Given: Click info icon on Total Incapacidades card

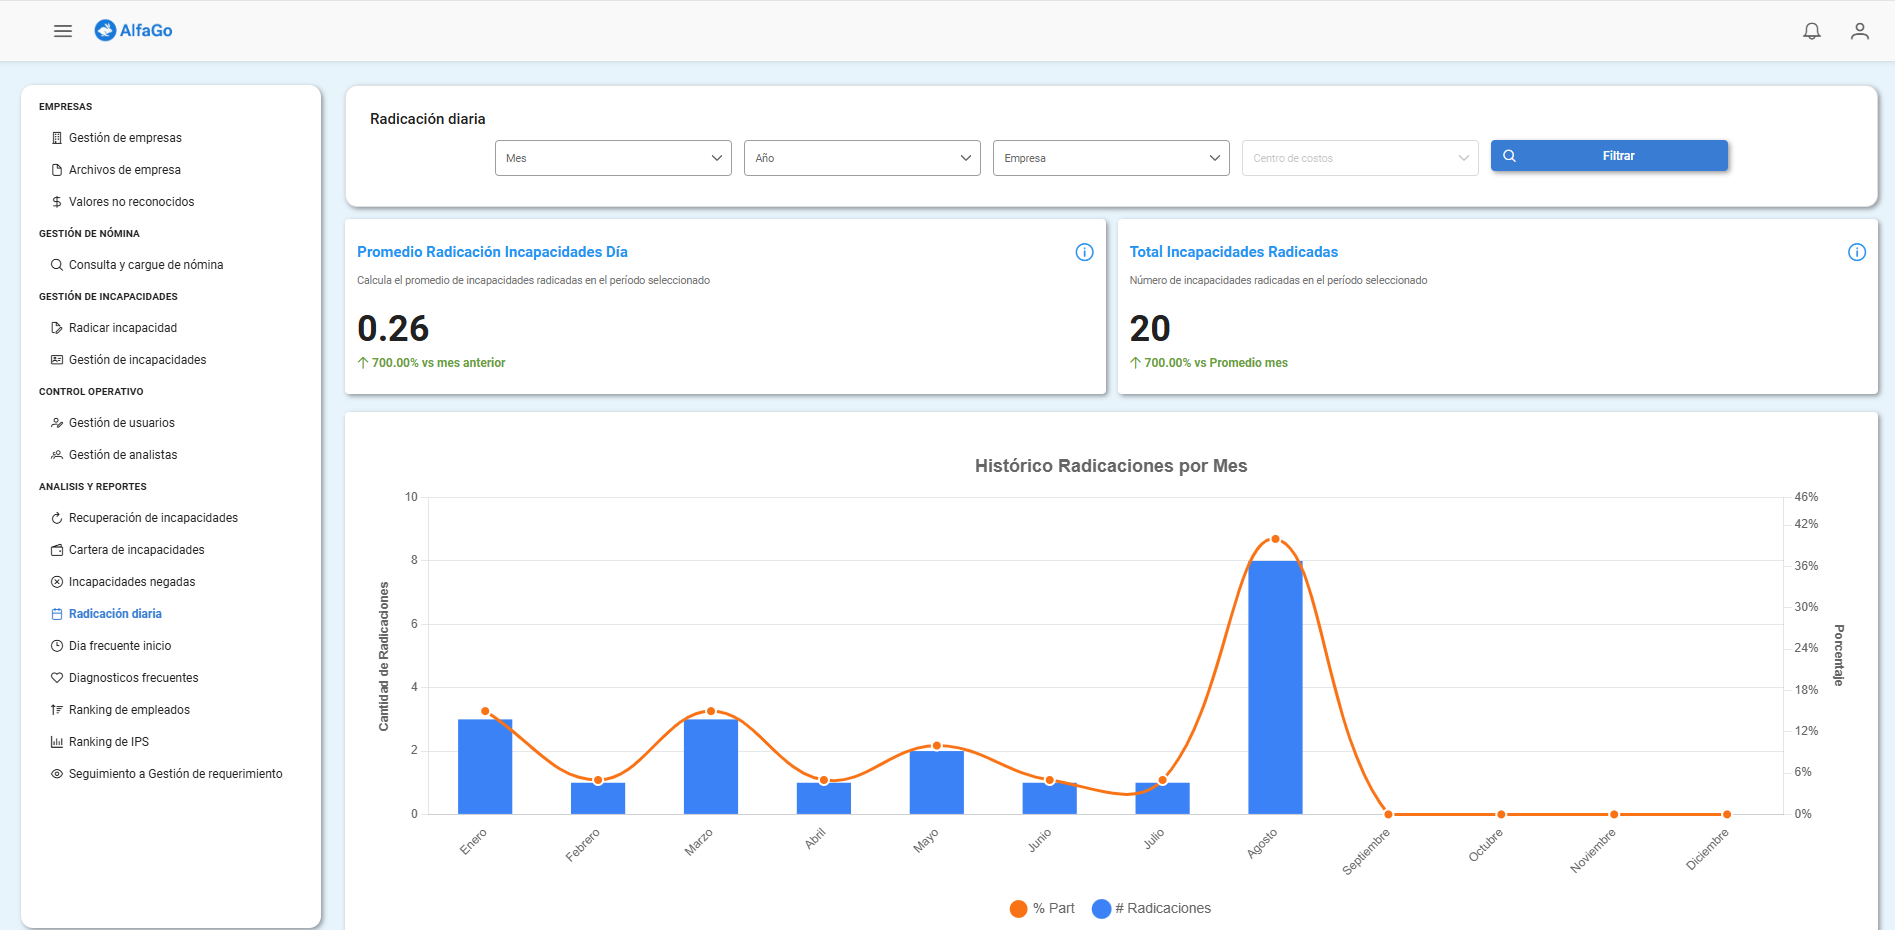Looking at the screenshot, I should click(x=1856, y=252).
